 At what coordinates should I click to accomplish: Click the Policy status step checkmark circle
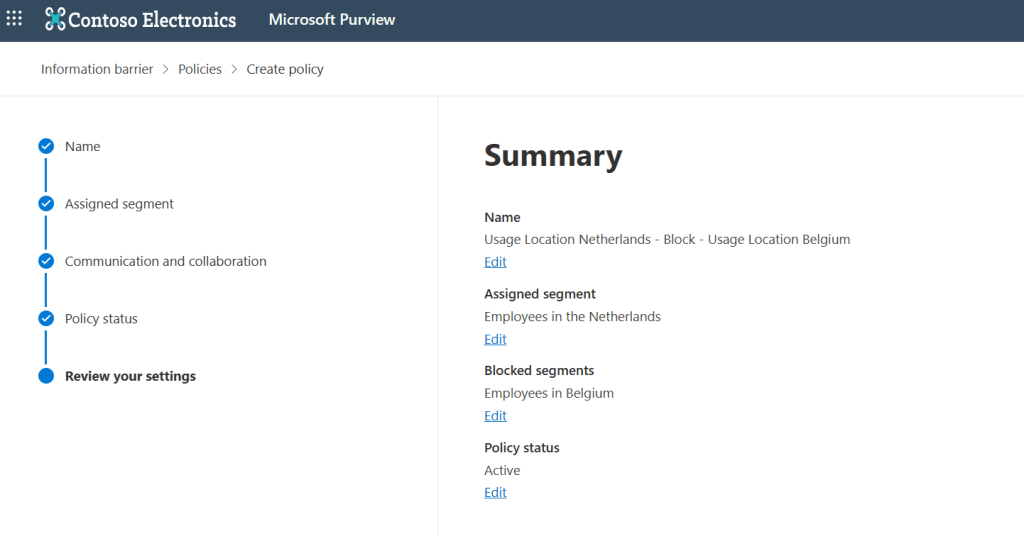coord(46,319)
